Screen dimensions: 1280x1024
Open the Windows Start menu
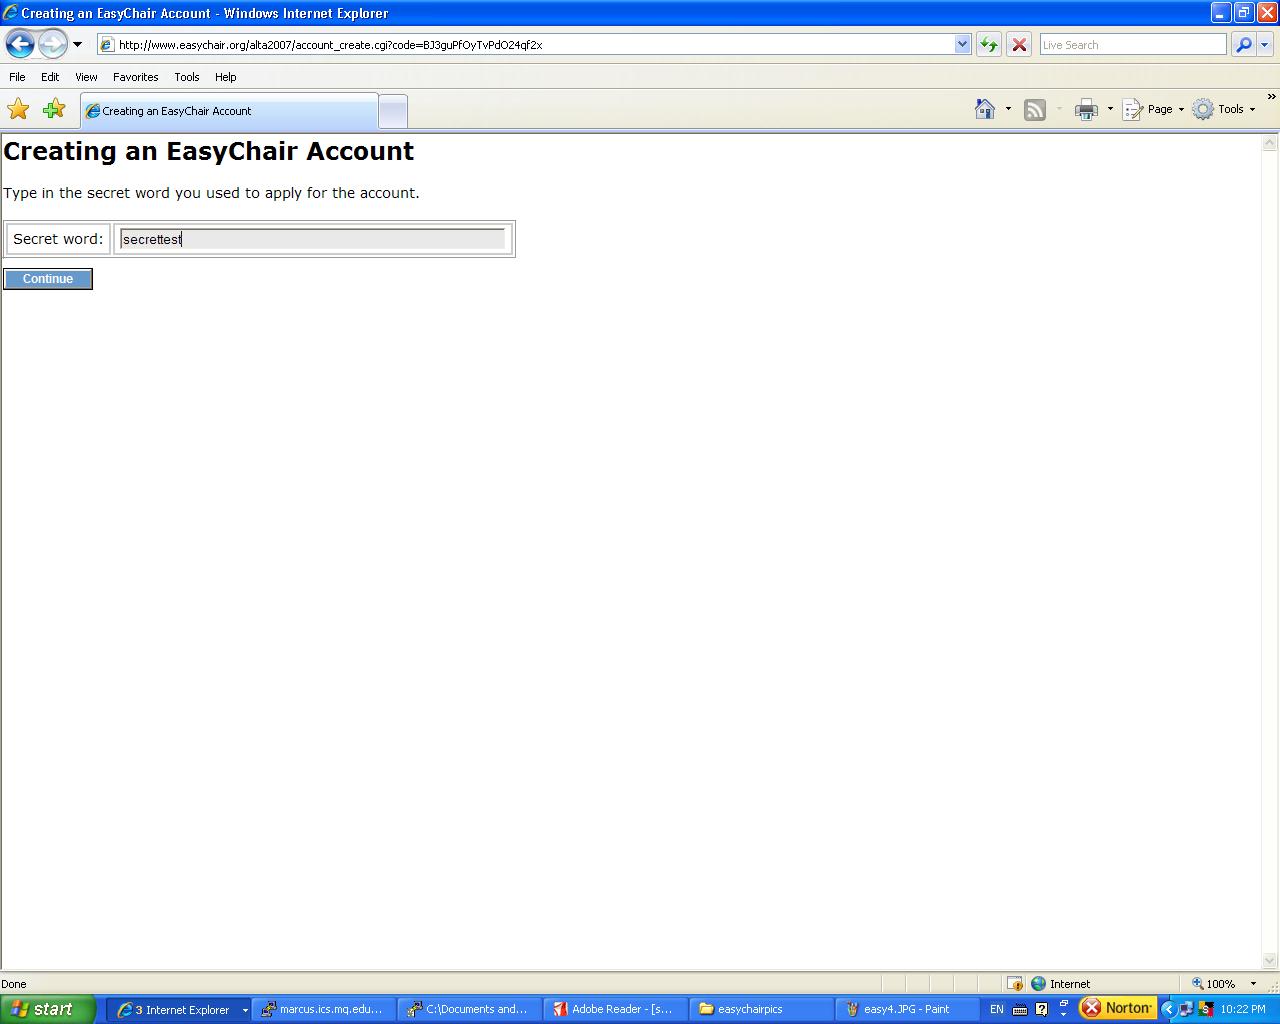pos(48,1009)
